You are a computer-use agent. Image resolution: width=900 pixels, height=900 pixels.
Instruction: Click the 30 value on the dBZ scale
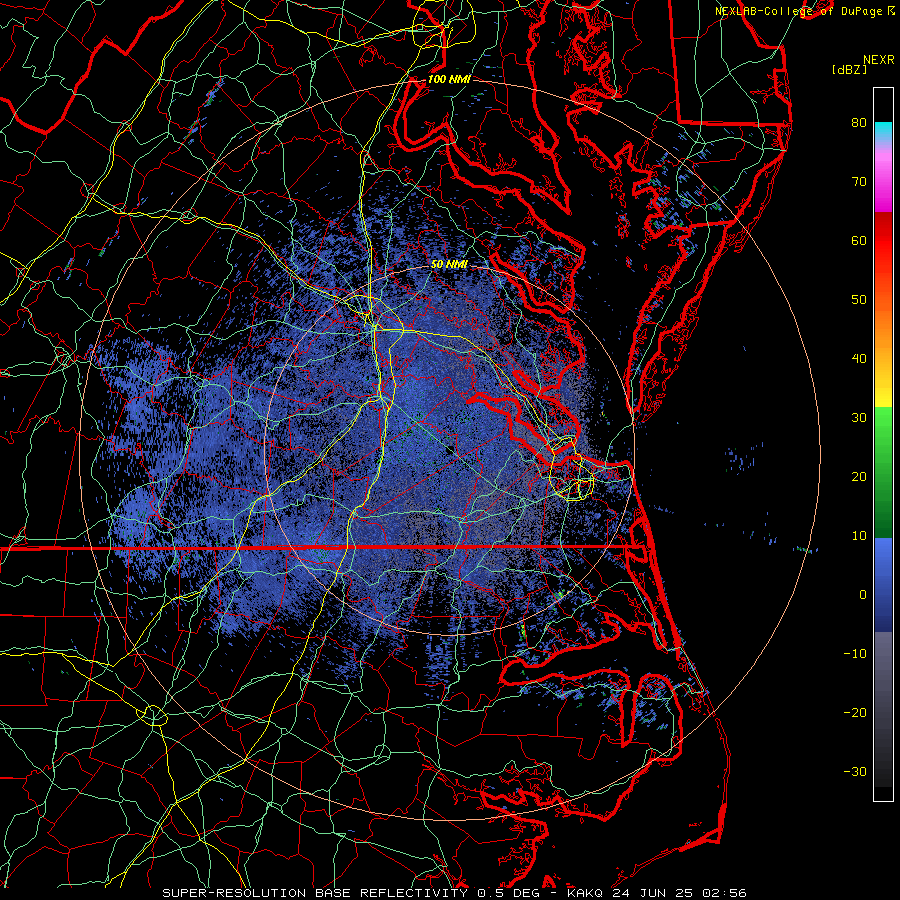pos(859,418)
